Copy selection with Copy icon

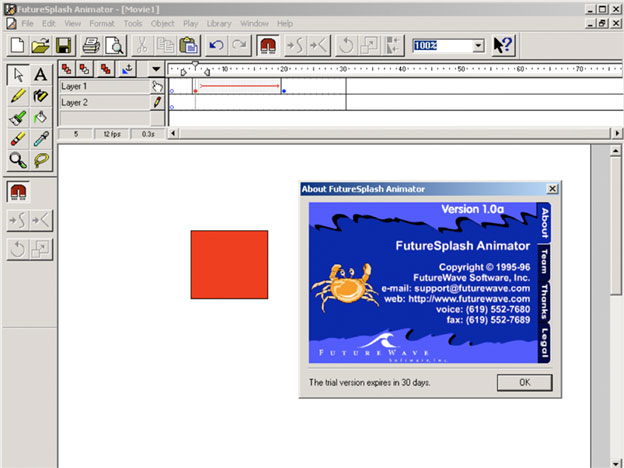pyautogui.click(x=165, y=45)
